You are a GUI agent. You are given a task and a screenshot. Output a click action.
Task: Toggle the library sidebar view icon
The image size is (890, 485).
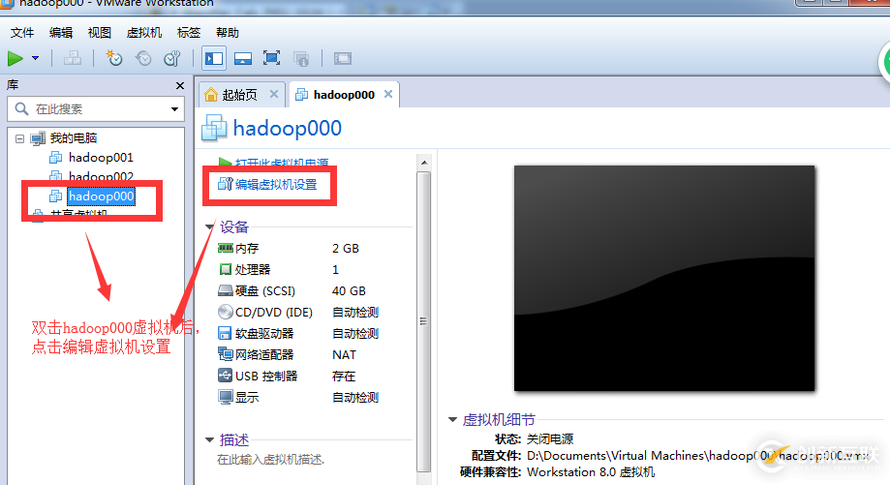[x=214, y=58]
